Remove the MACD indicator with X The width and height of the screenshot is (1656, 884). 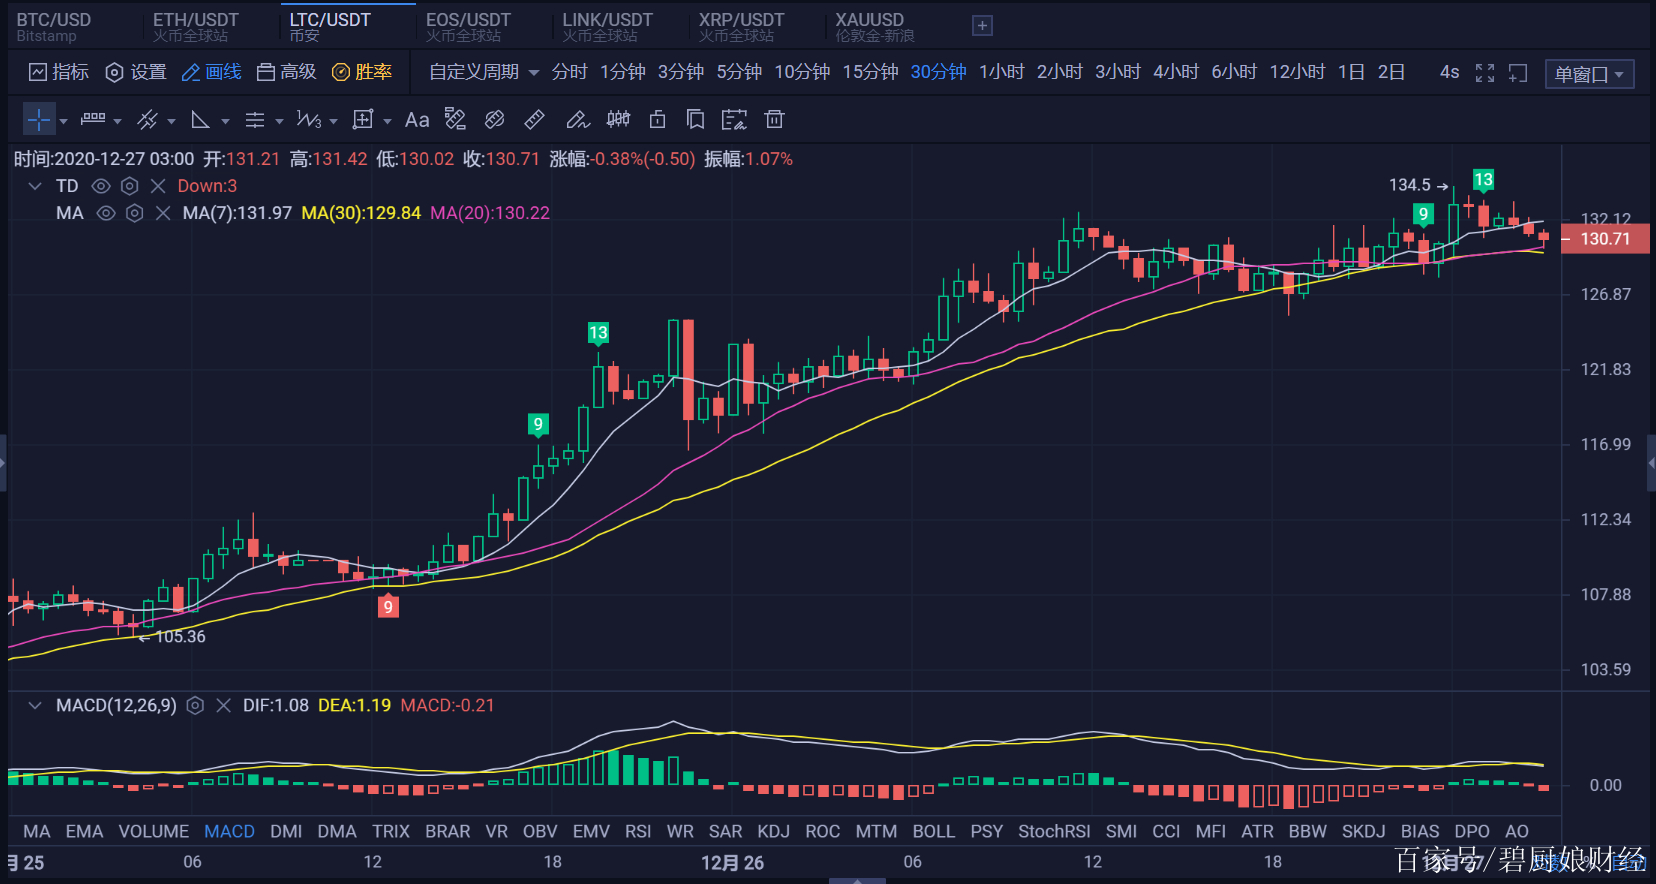pos(223,706)
